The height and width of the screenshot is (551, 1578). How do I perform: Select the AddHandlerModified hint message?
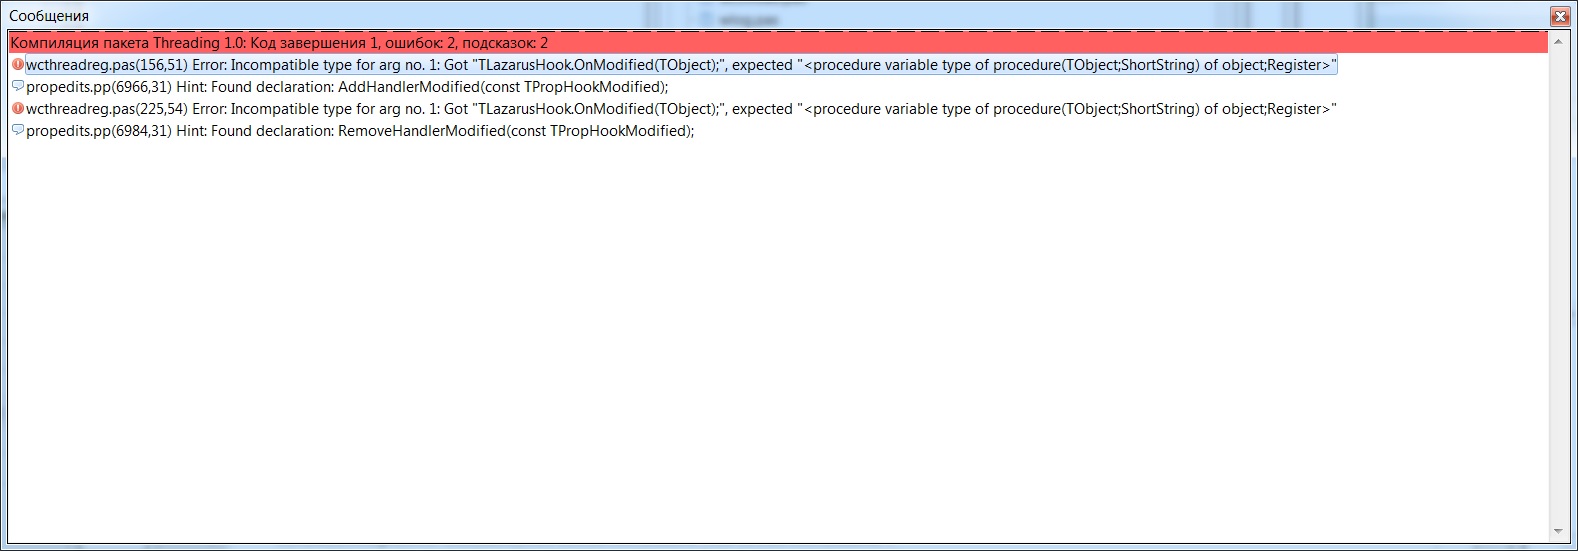(x=346, y=87)
